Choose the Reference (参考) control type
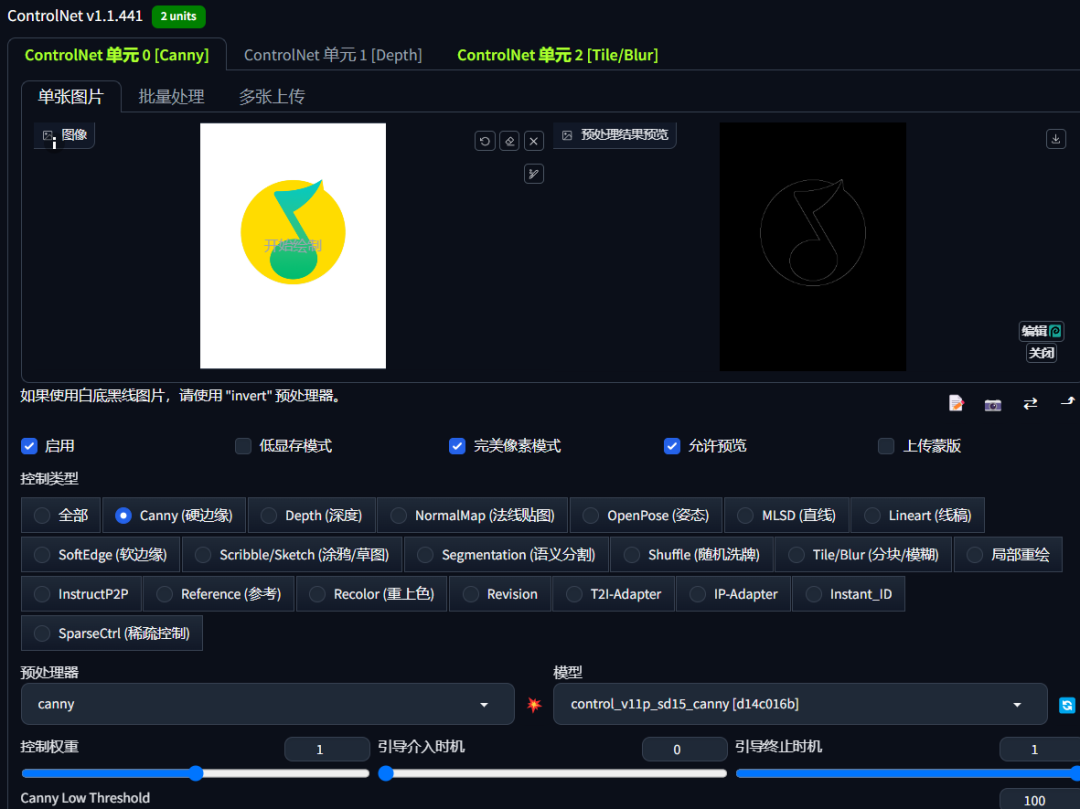The height and width of the screenshot is (809, 1080). click(x=219, y=593)
